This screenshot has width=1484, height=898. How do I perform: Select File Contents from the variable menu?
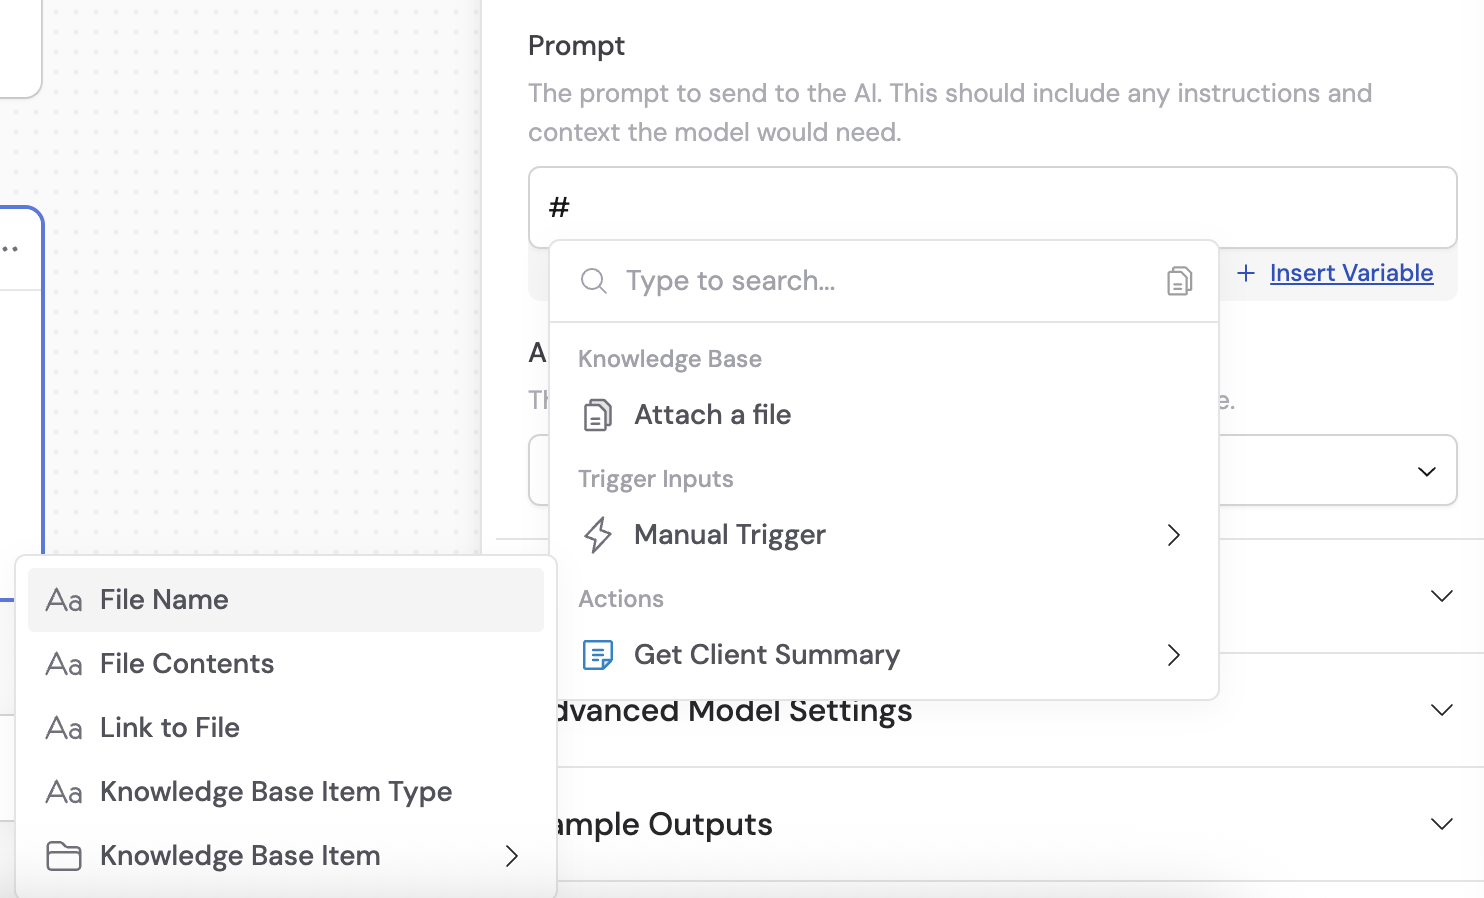(186, 663)
